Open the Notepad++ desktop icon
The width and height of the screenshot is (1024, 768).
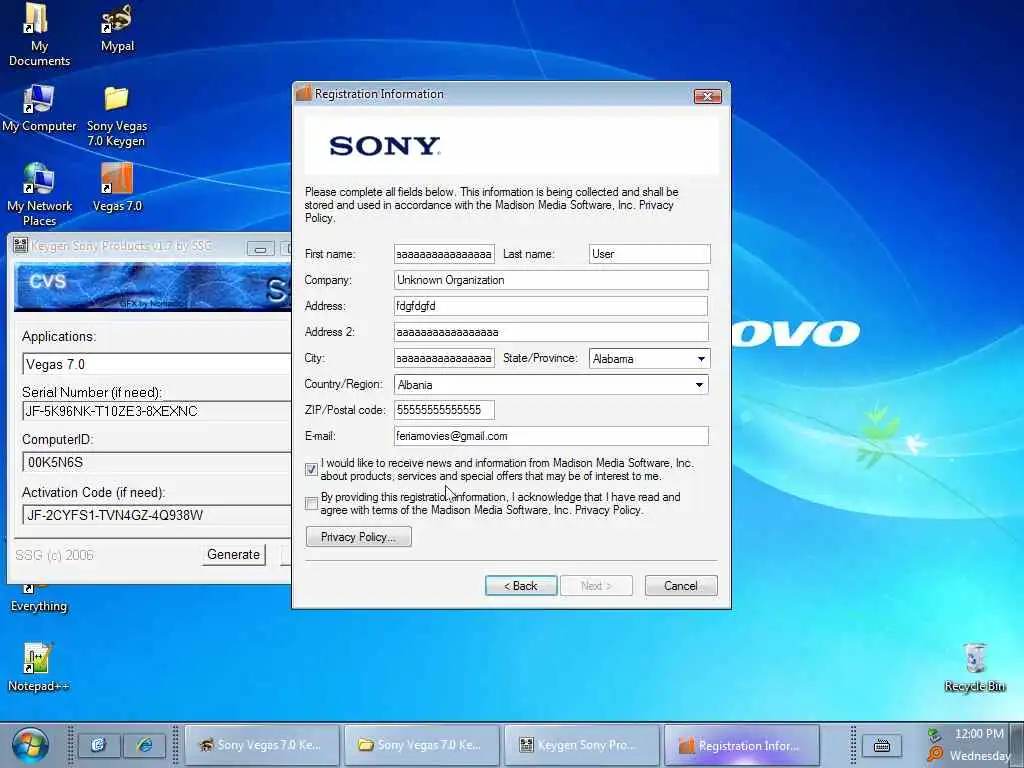38,667
